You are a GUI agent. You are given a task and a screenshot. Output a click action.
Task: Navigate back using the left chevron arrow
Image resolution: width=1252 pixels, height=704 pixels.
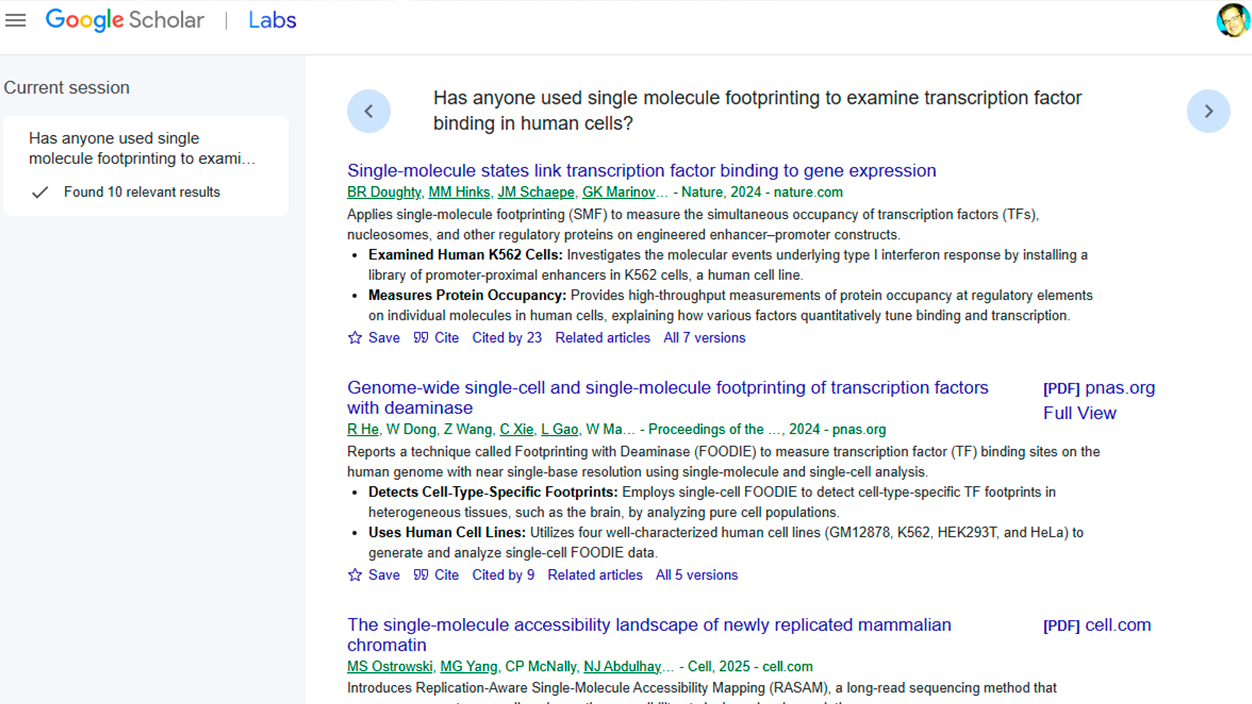pos(369,111)
